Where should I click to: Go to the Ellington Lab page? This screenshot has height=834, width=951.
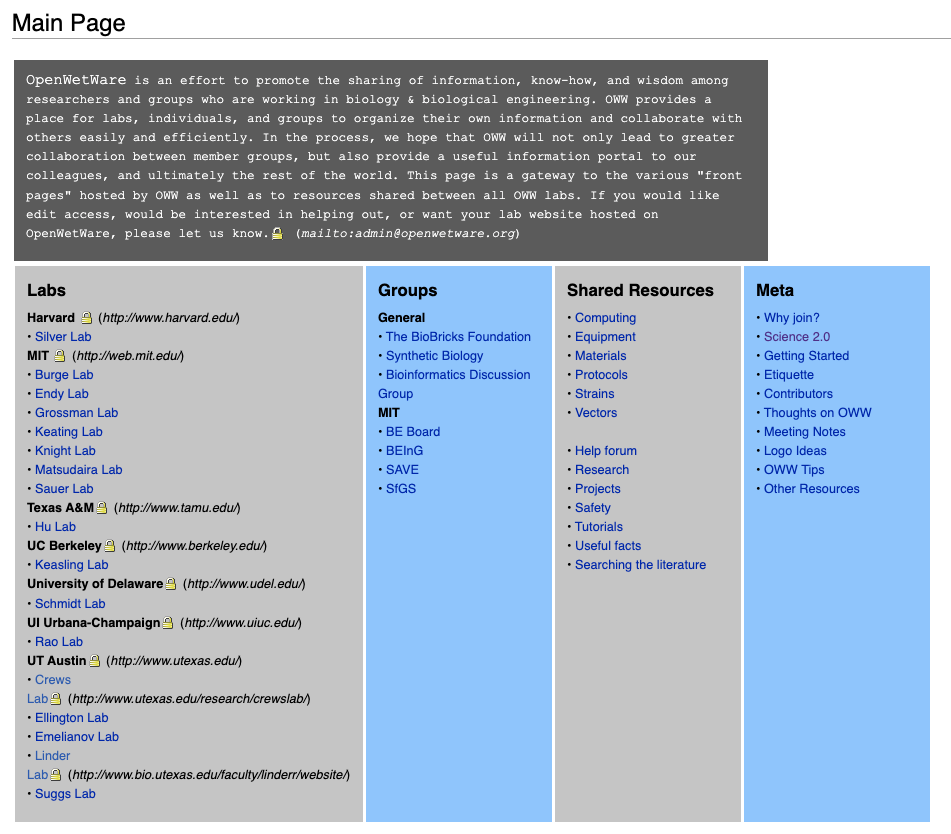72,718
